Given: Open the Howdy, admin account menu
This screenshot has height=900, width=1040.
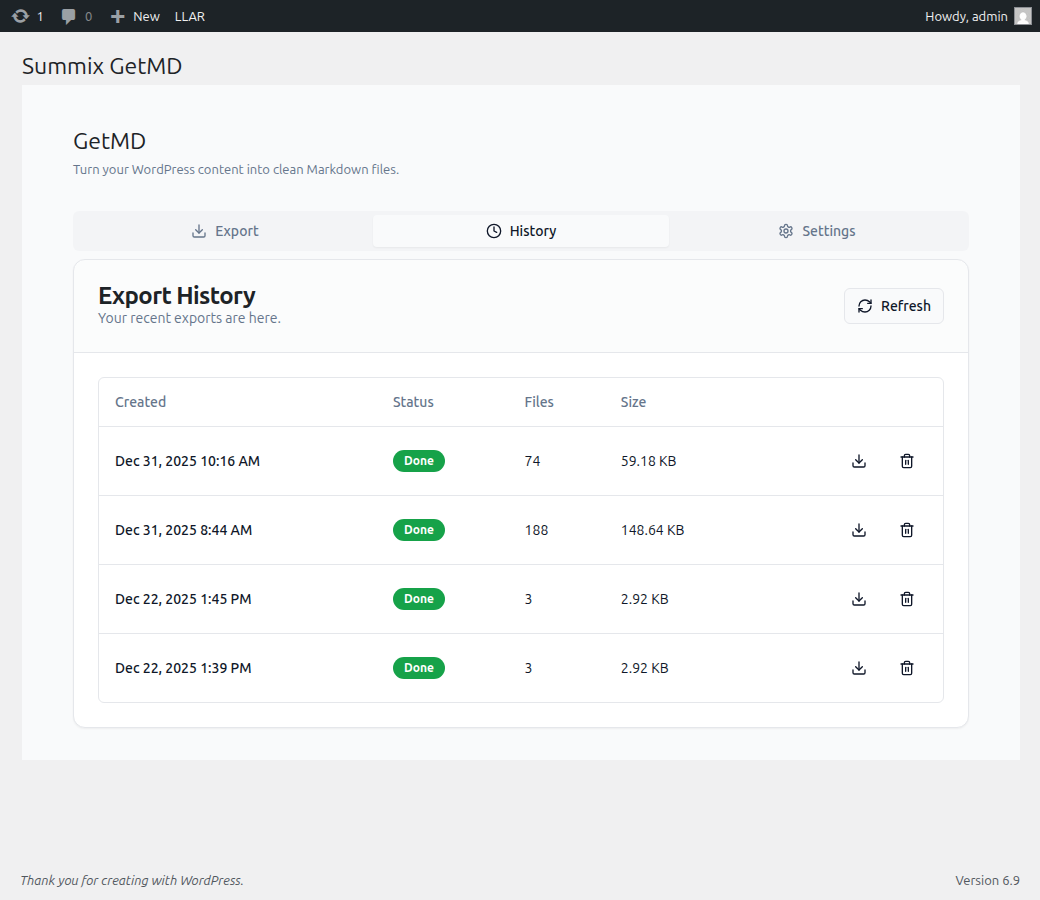Looking at the screenshot, I should 978,16.
